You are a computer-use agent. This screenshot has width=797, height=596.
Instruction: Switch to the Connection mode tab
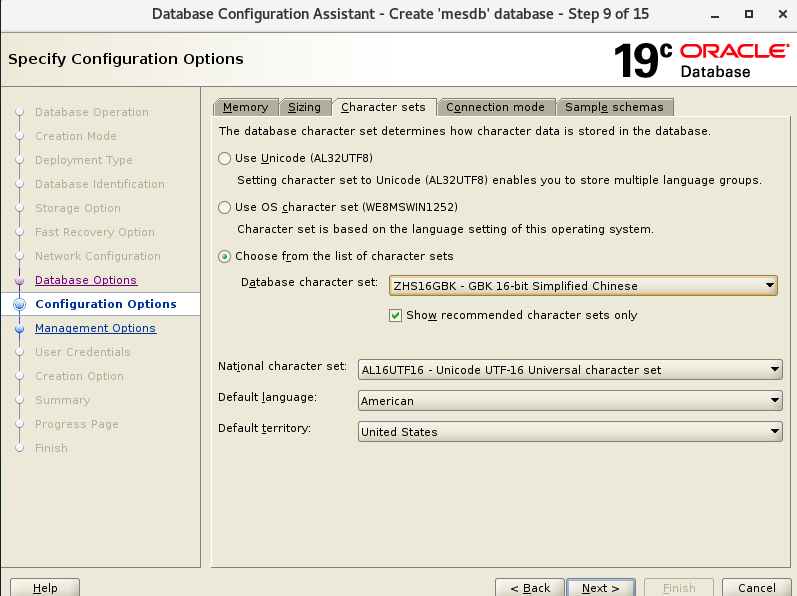pos(495,107)
